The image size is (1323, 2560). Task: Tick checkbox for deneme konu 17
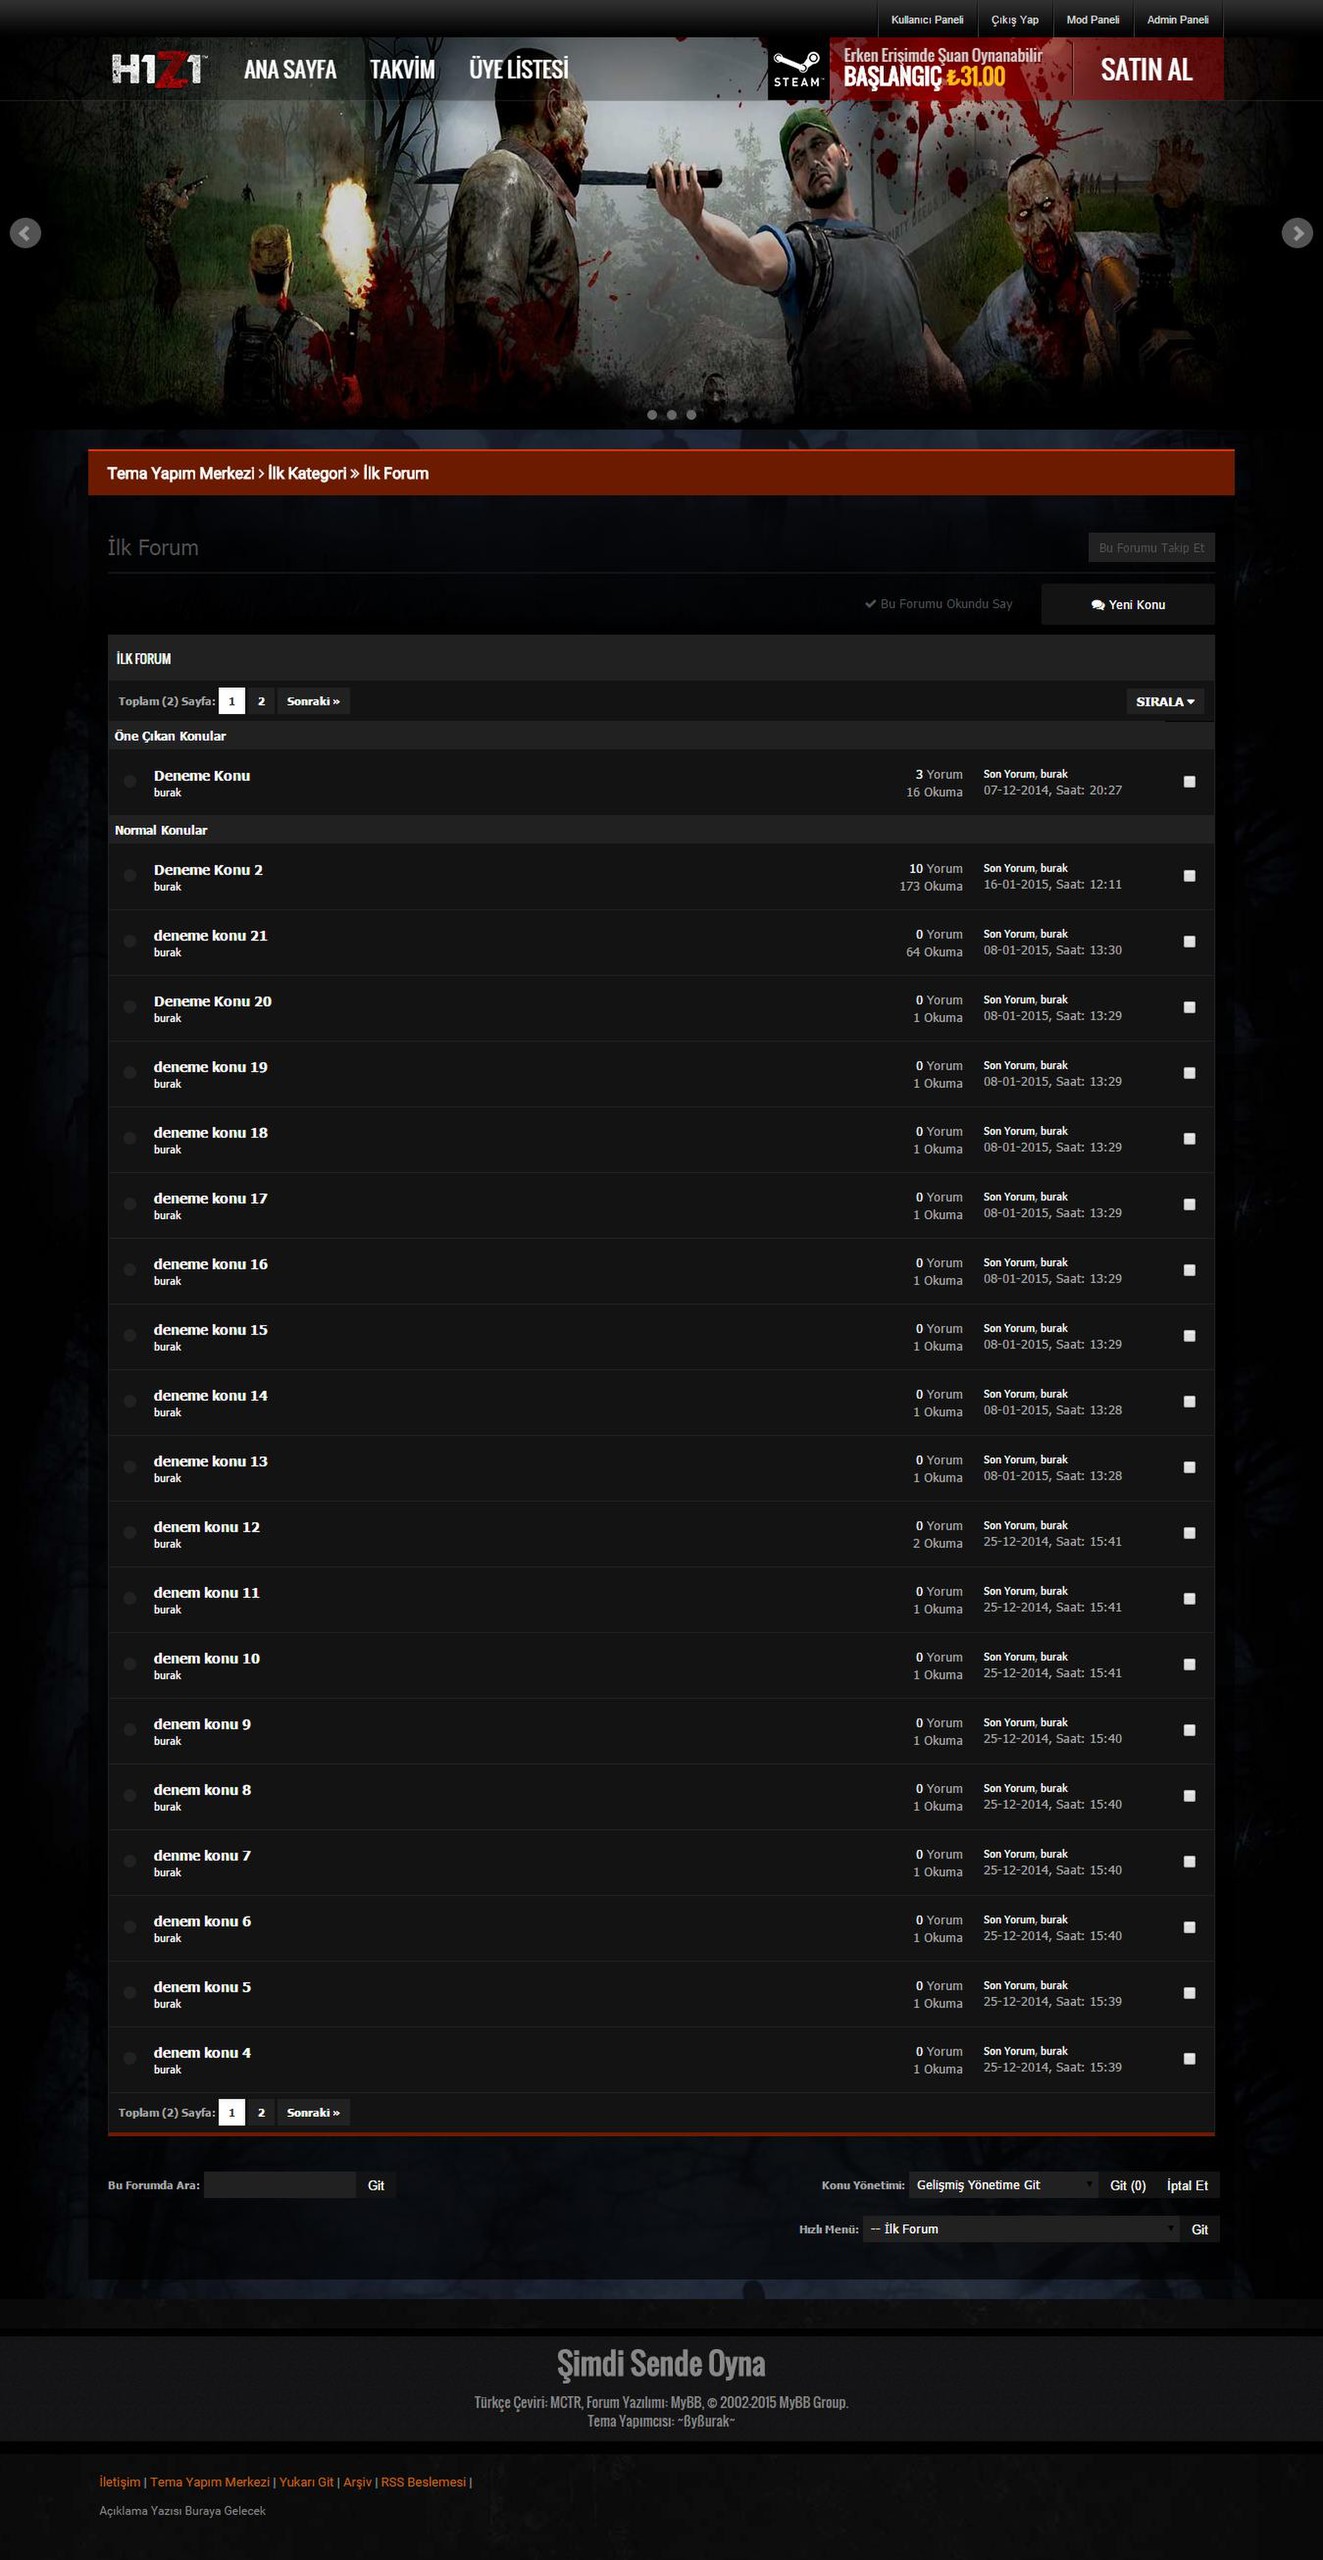pos(1189,1204)
